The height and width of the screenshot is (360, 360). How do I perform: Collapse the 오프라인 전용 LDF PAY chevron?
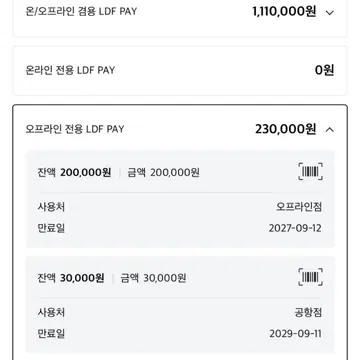(330, 130)
